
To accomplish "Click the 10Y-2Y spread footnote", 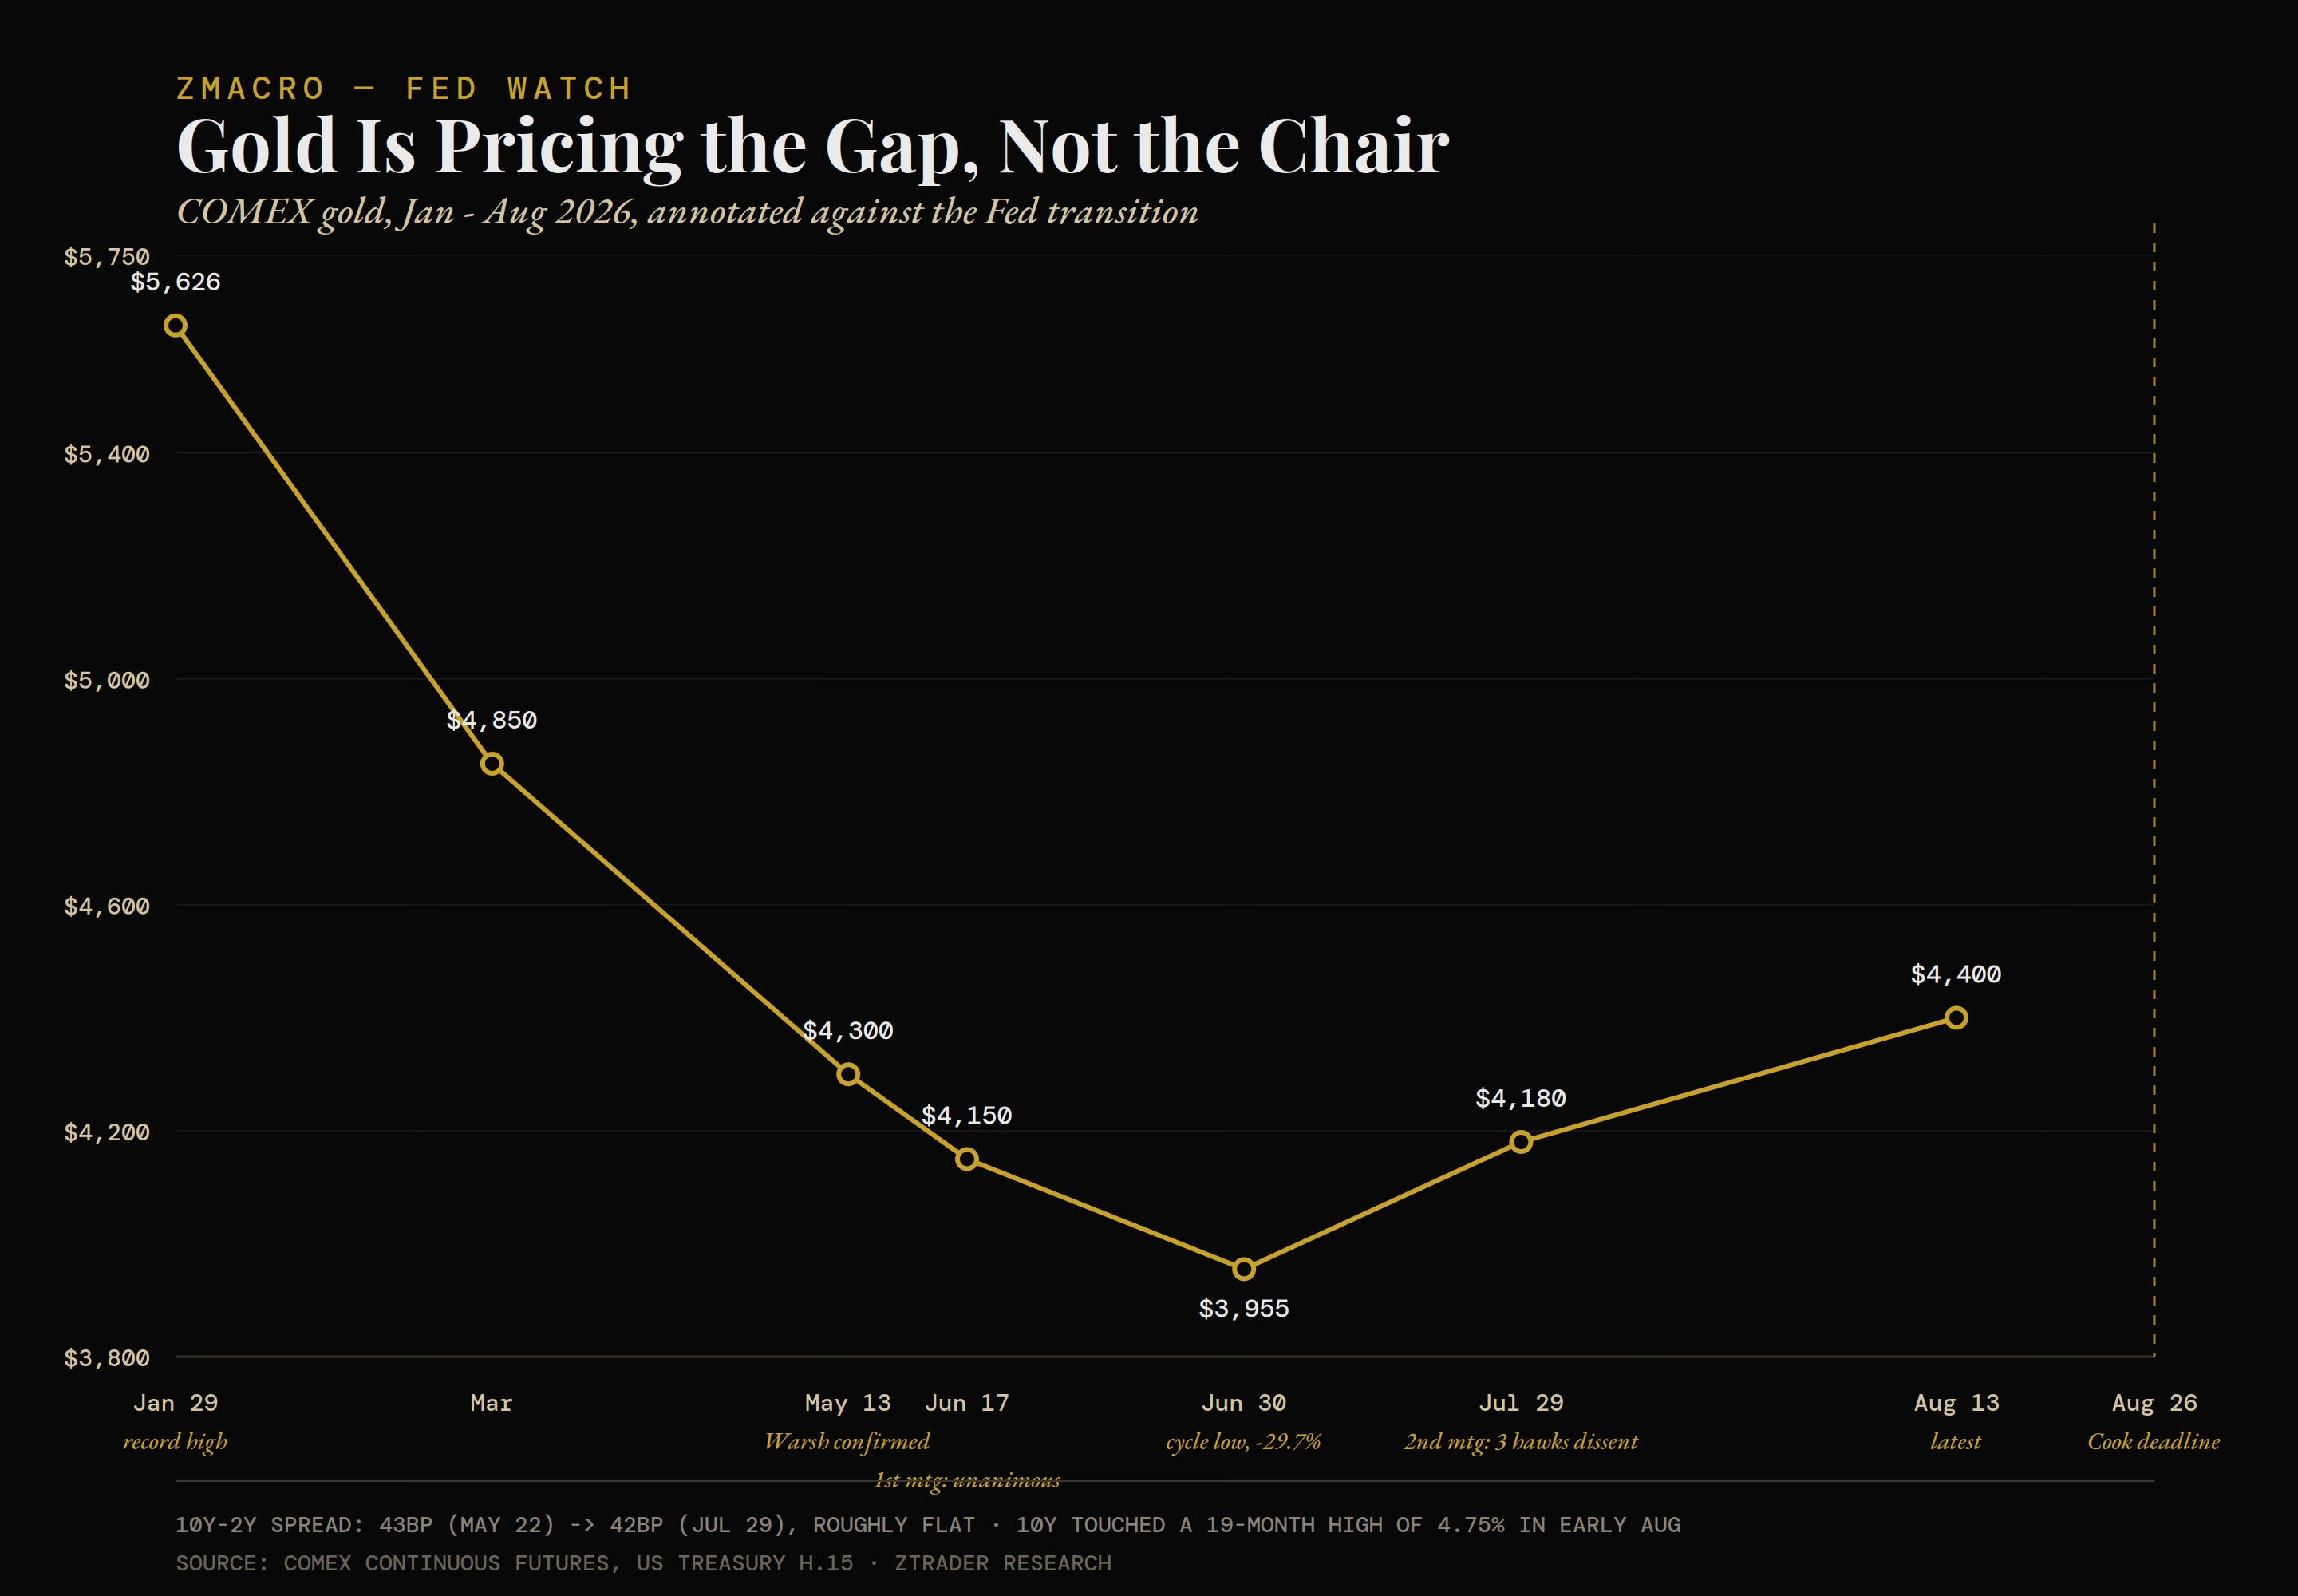I will click(x=928, y=1525).
